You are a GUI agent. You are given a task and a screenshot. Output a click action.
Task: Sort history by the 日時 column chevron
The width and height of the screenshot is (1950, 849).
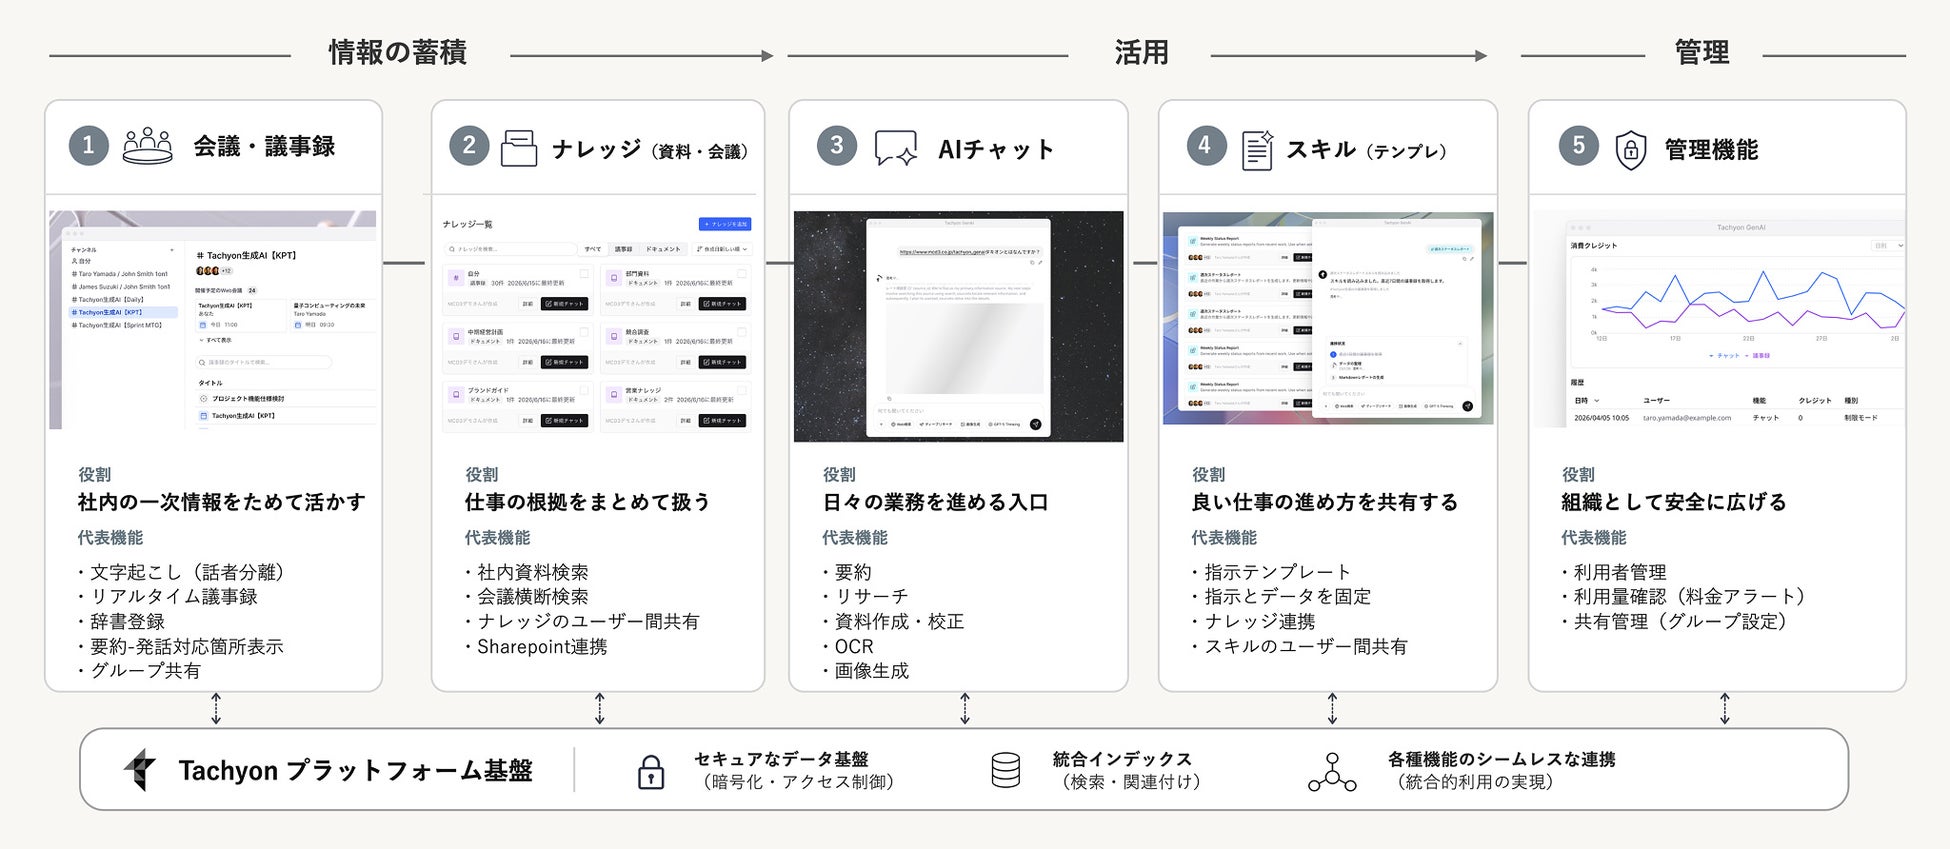[x=1597, y=401]
